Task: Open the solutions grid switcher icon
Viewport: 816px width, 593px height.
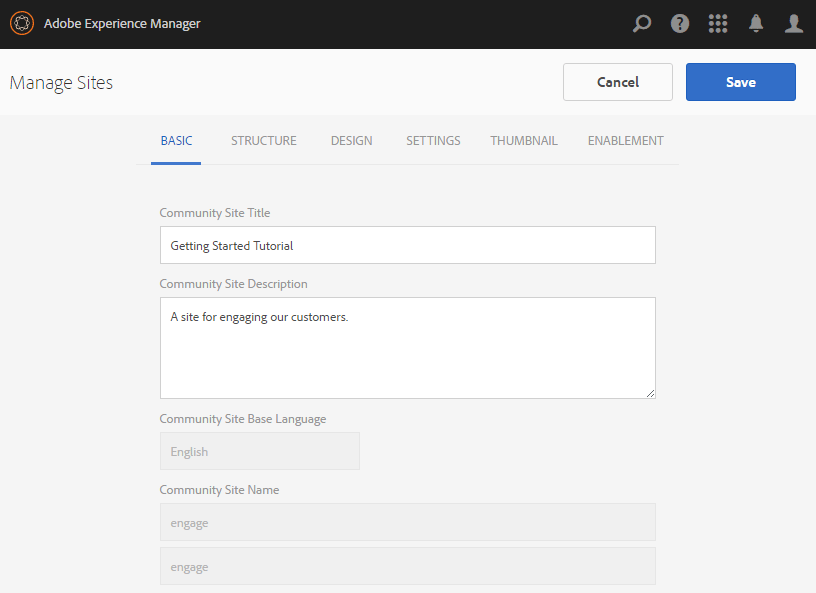Action: coord(718,23)
